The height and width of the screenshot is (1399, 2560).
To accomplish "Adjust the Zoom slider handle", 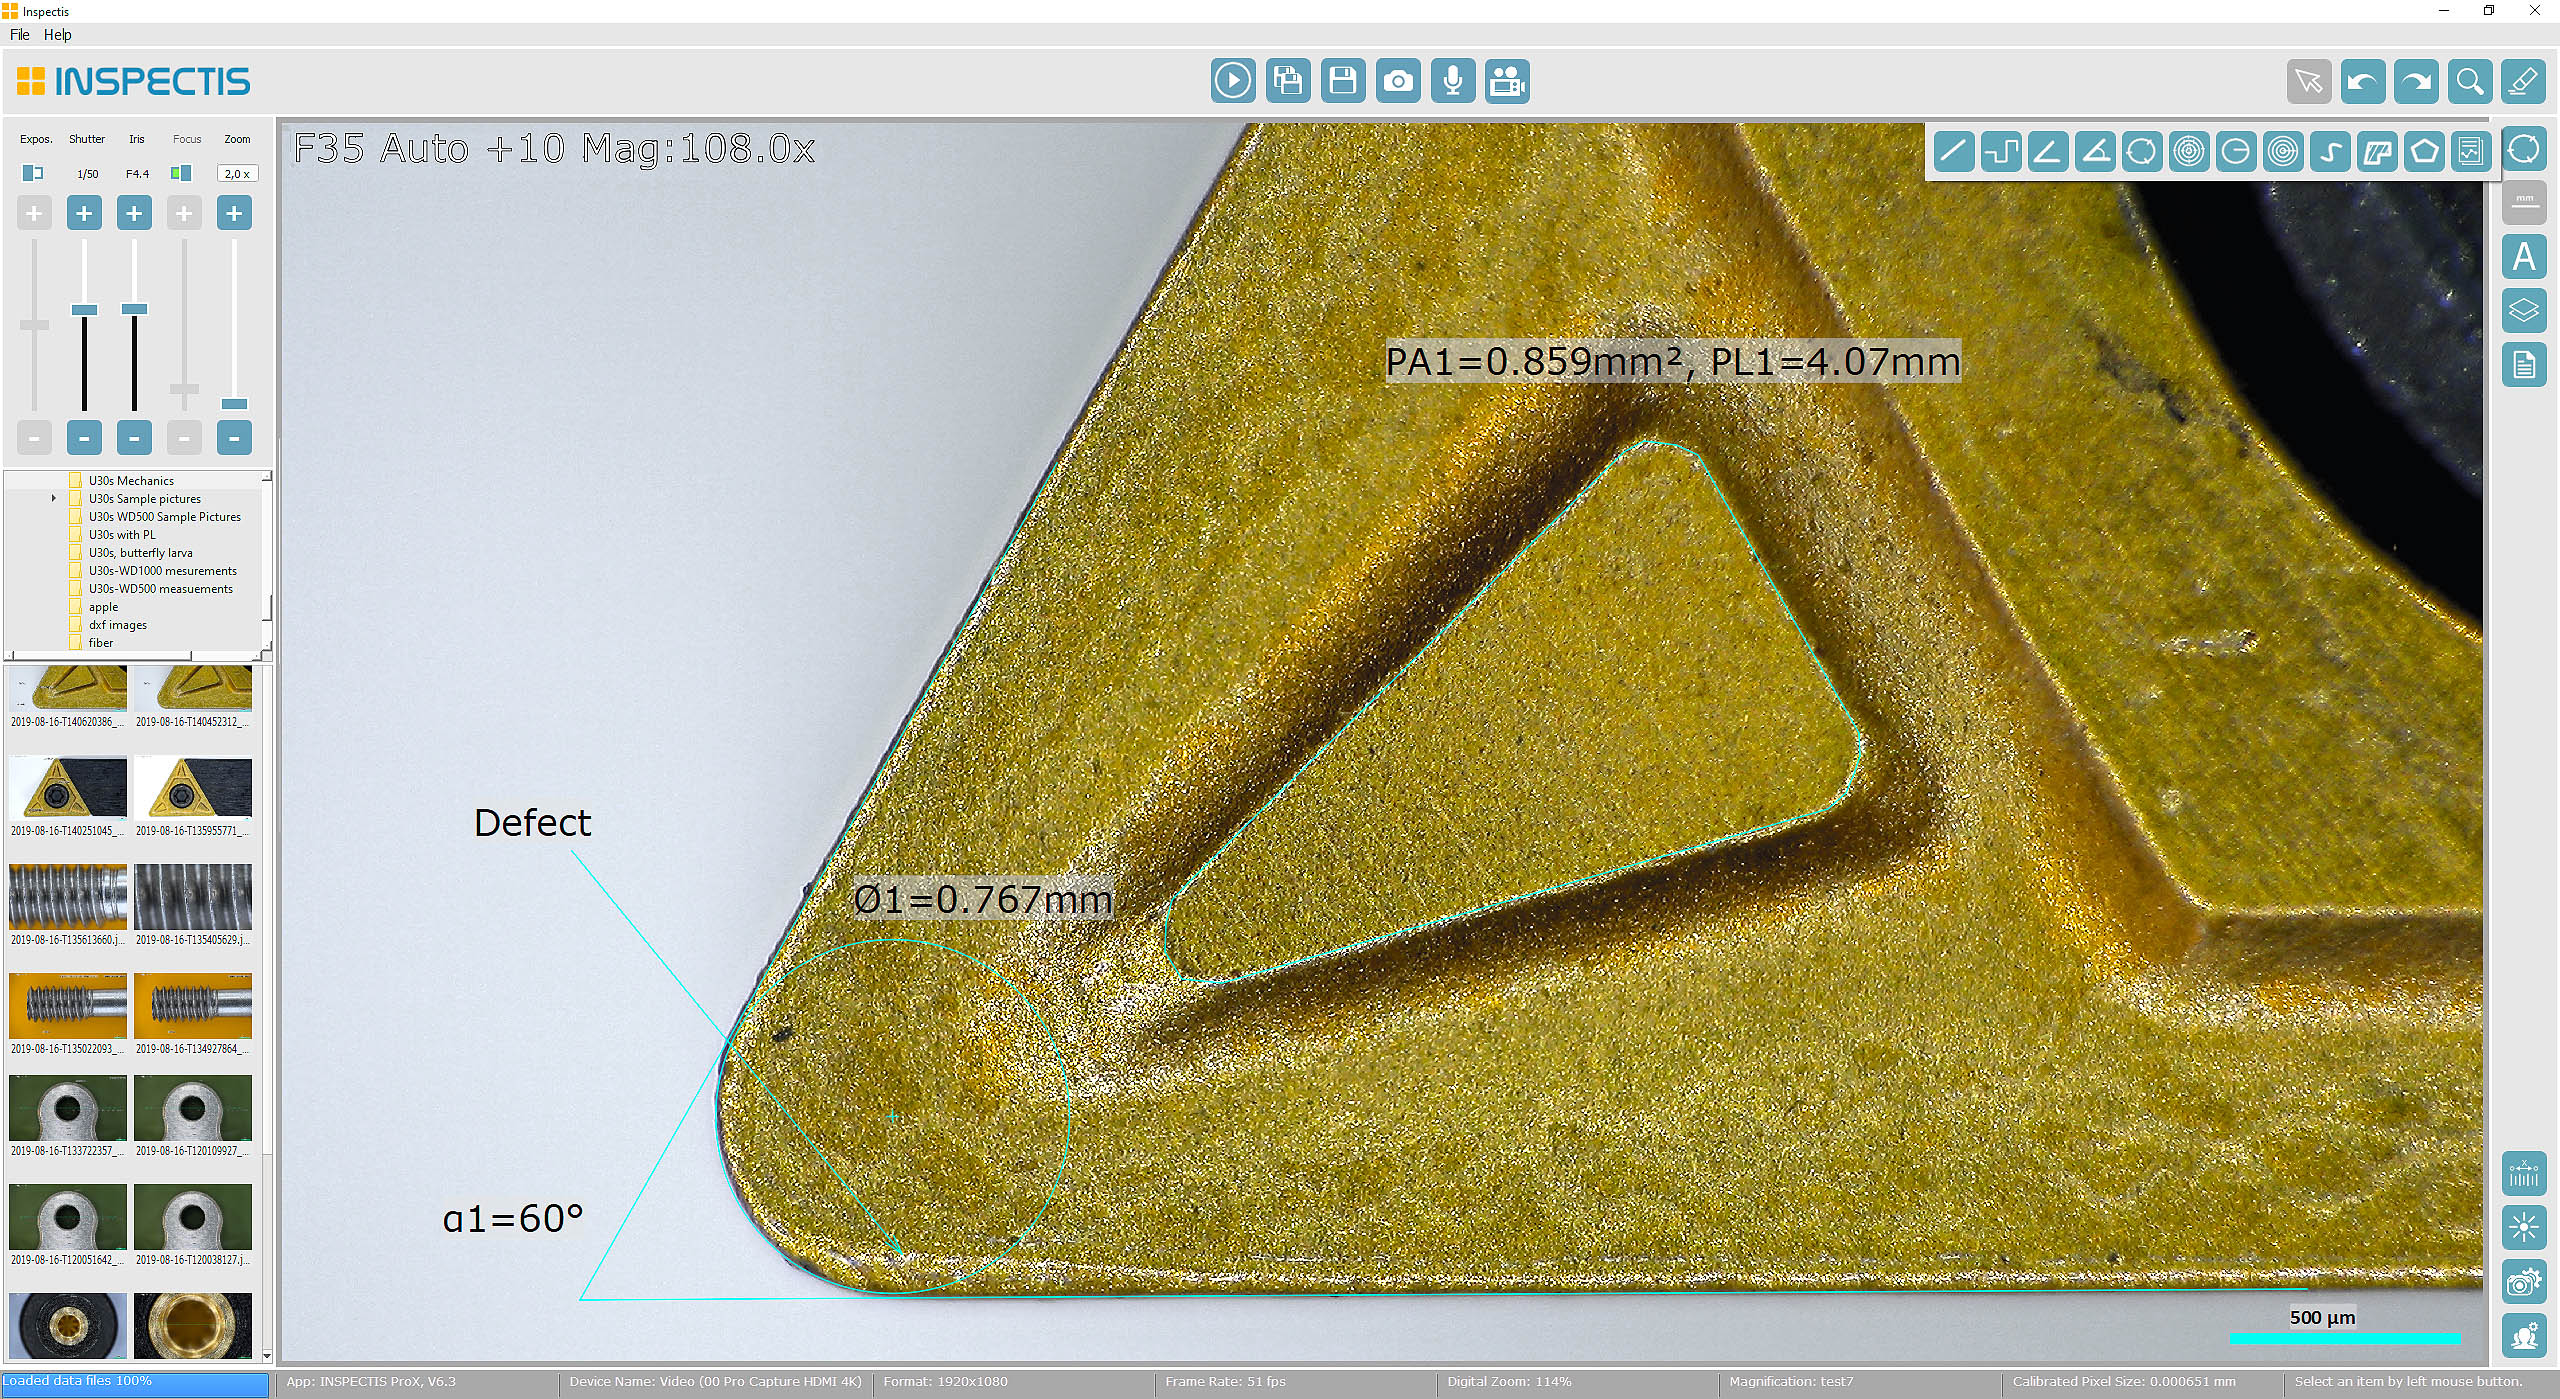I will (x=234, y=404).
